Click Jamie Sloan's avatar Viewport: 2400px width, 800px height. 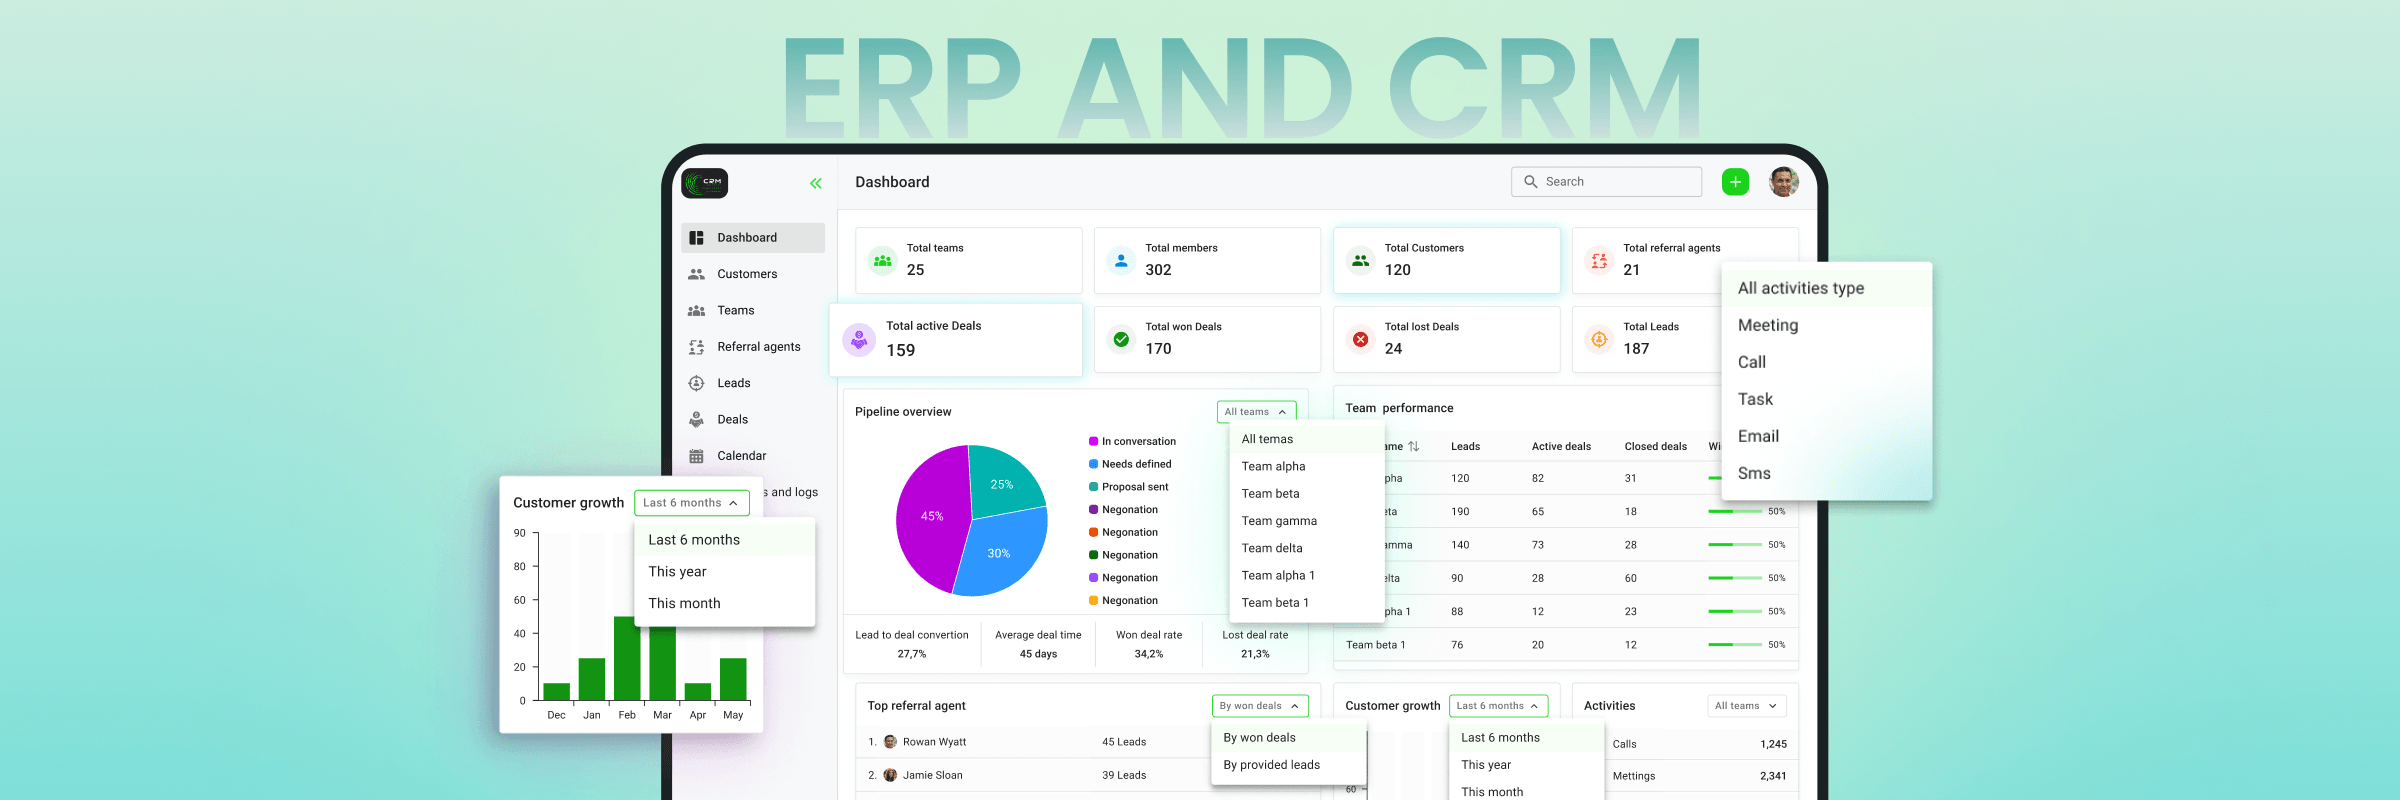coord(890,775)
